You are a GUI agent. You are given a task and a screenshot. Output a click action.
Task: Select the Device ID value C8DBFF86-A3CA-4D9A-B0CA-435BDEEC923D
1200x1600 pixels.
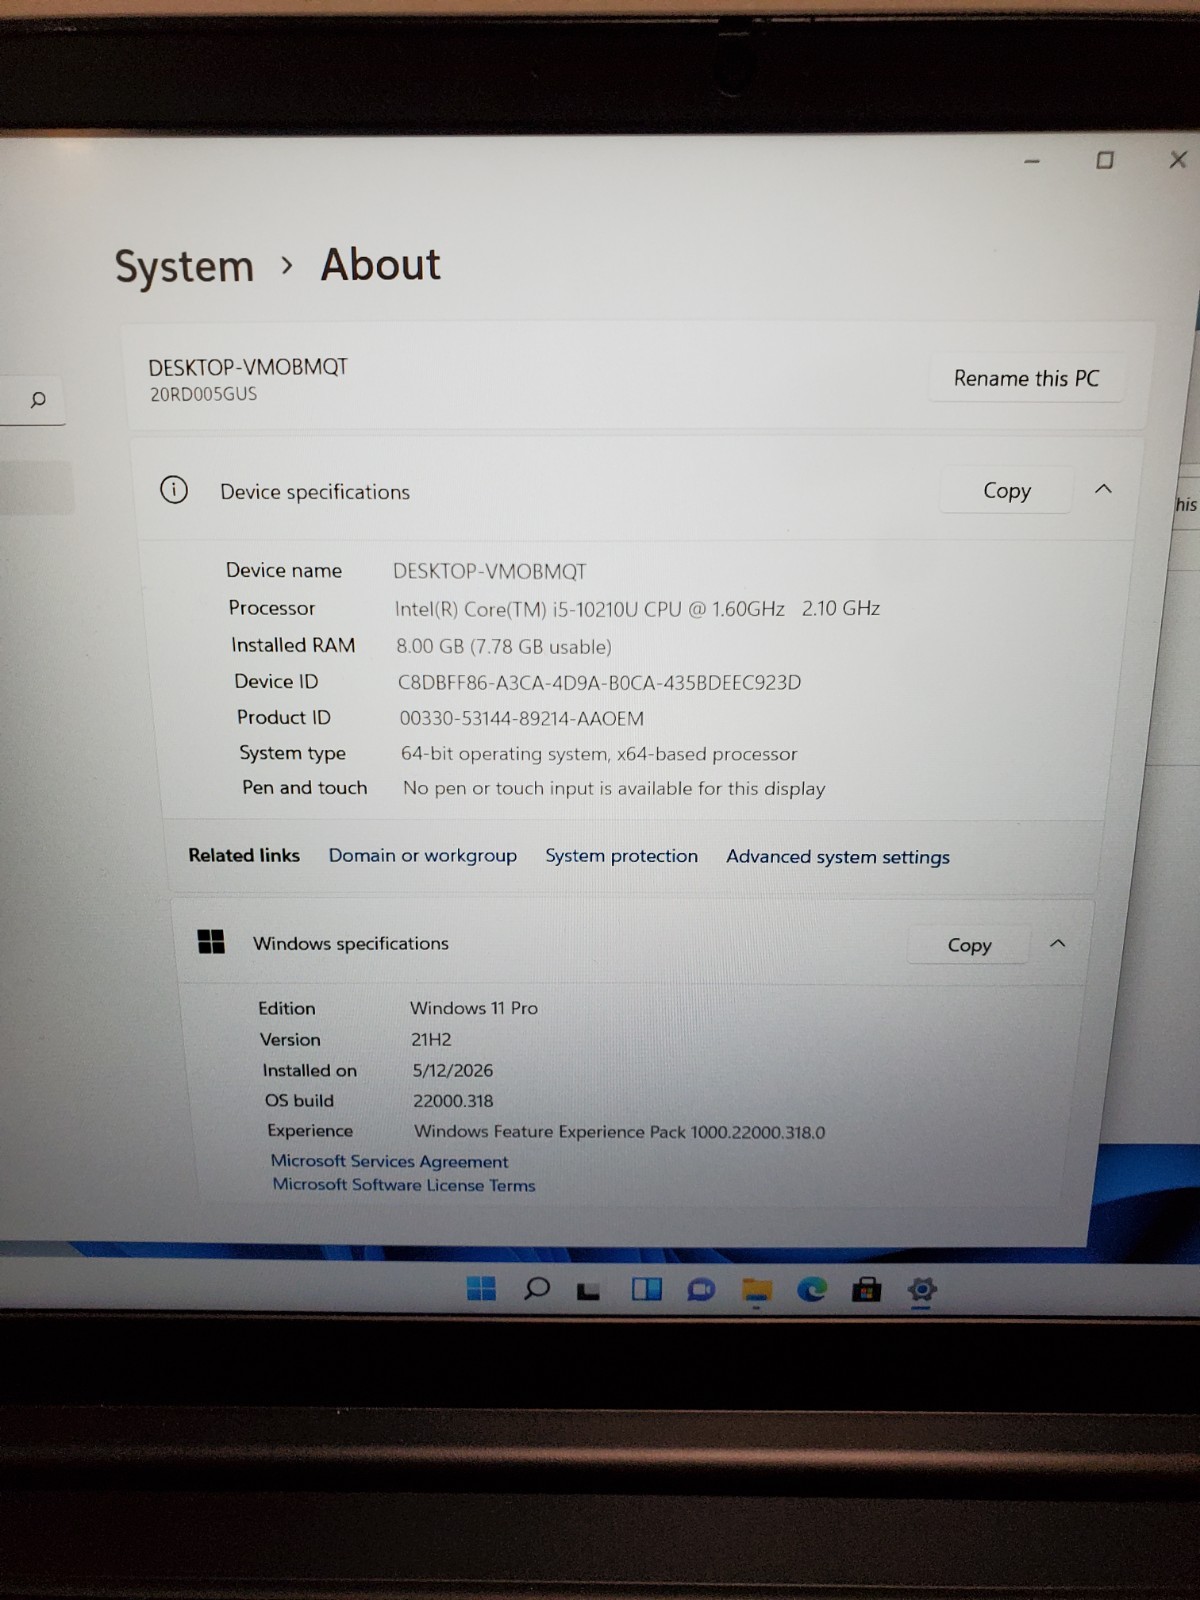pyautogui.click(x=599, y=683)
